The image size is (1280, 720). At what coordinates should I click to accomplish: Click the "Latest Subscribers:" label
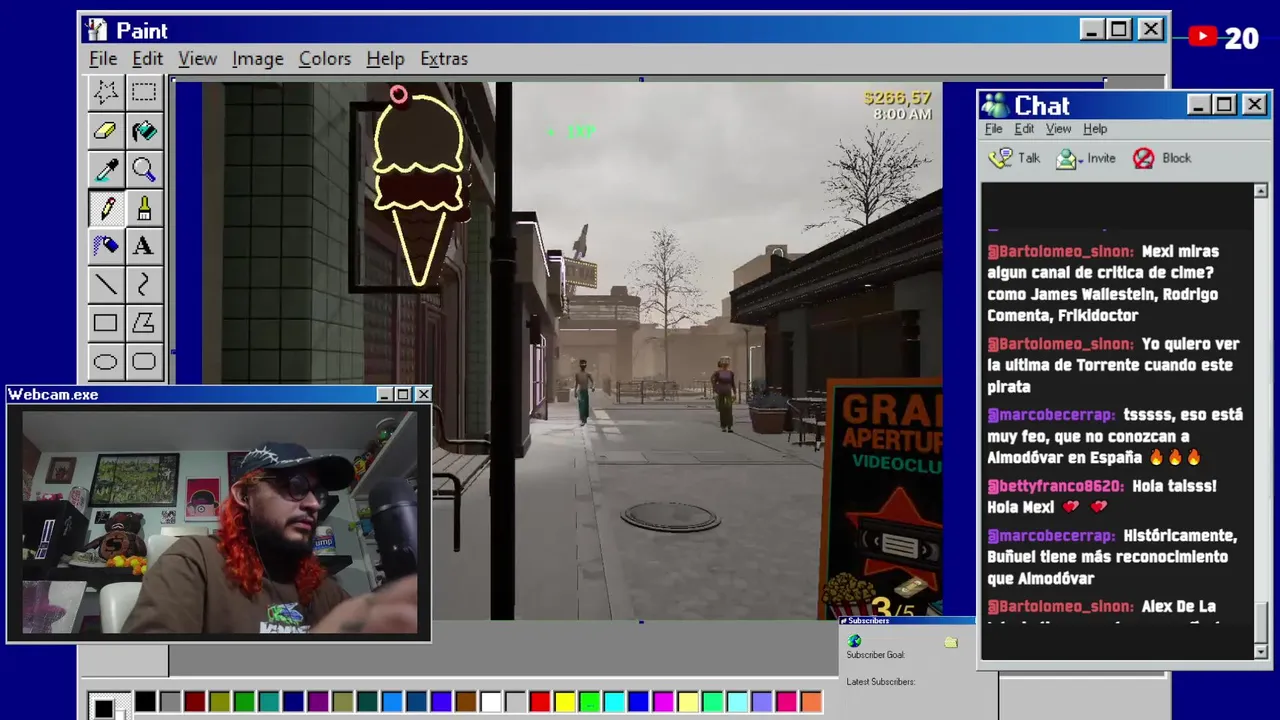tap(880, 682)
